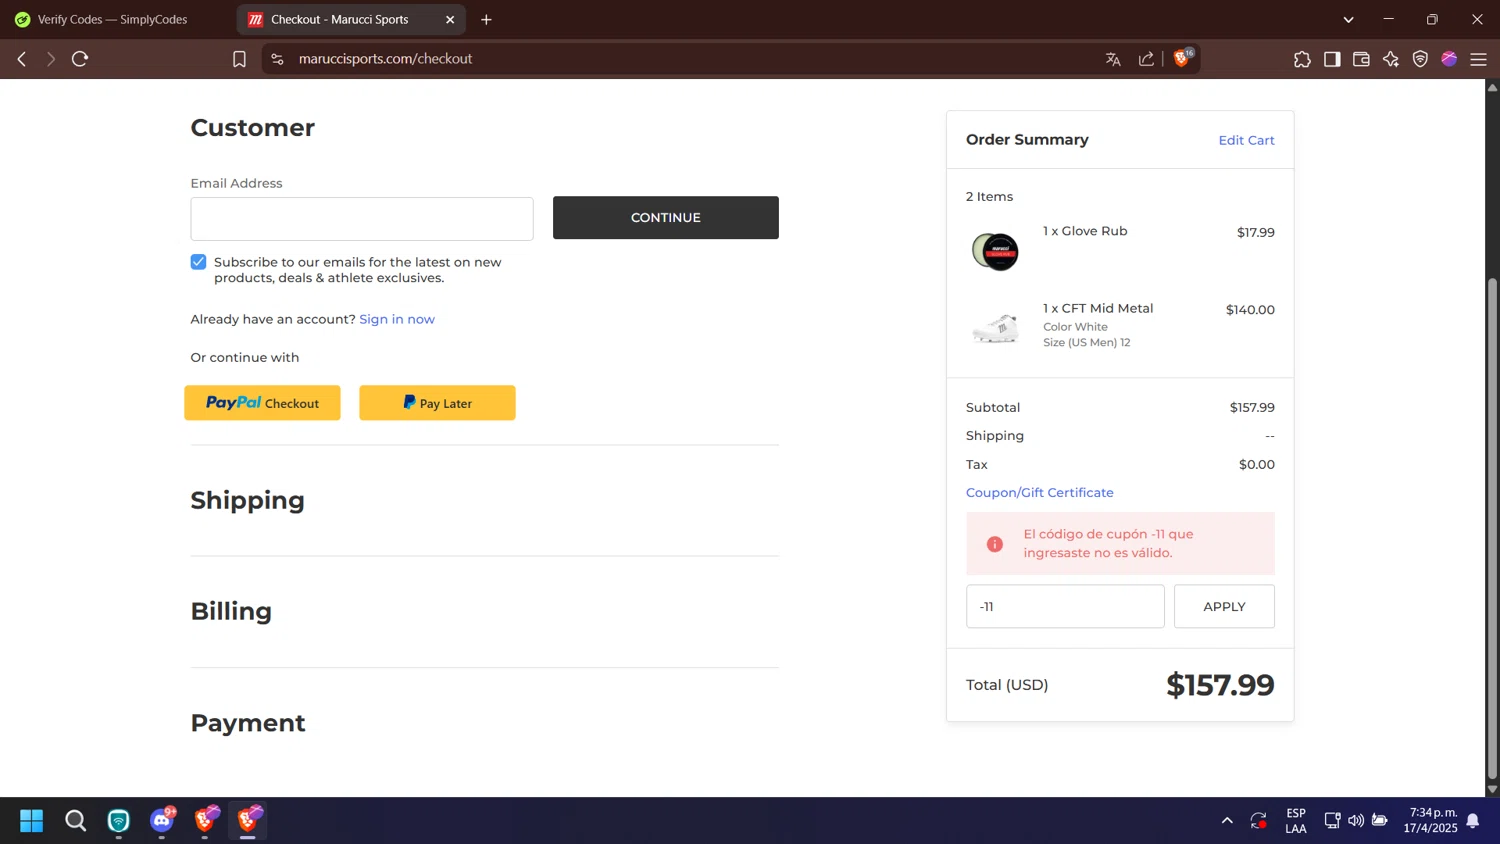Open the extensions puzzle icon
The image size is (1500, 844).
pyautogui.click(x=1302, y=59)
